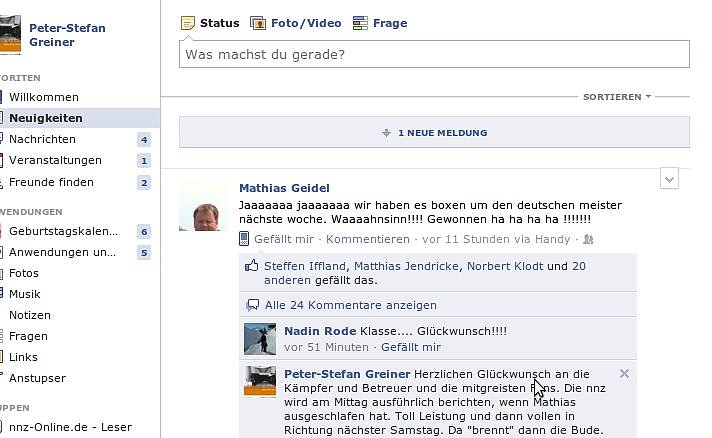Click the Geburtstagskalender app icon
This screenshot has height=438, width=712.
click(3, 232)
